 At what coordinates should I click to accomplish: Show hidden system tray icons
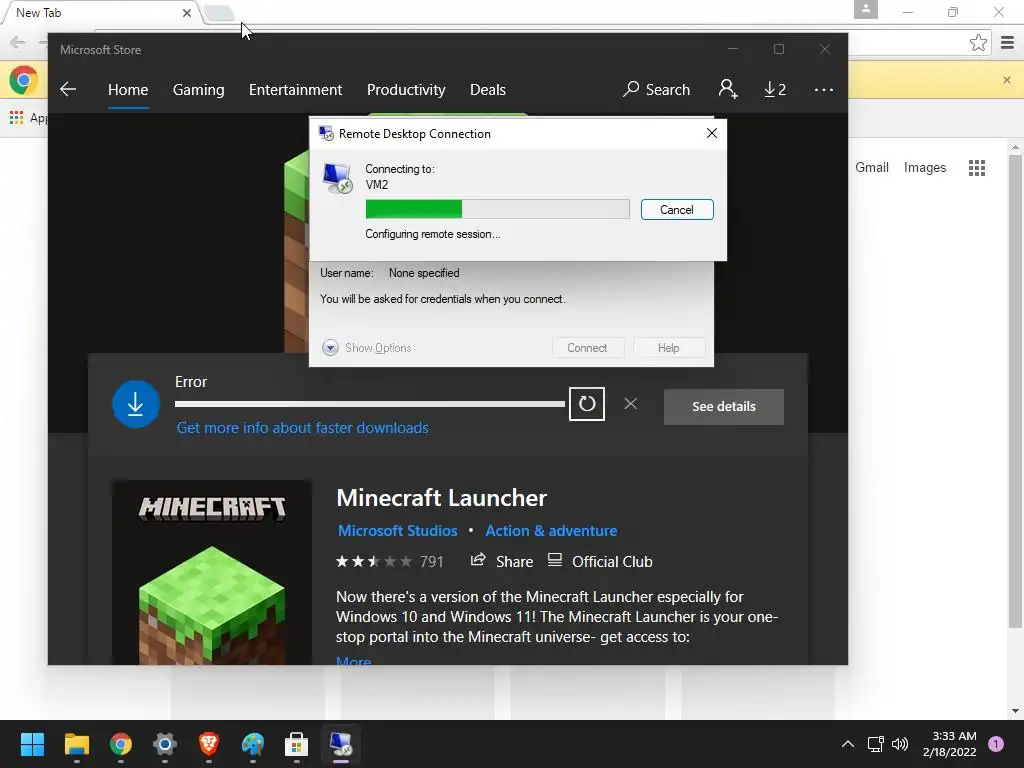click(x=848, y=744)
